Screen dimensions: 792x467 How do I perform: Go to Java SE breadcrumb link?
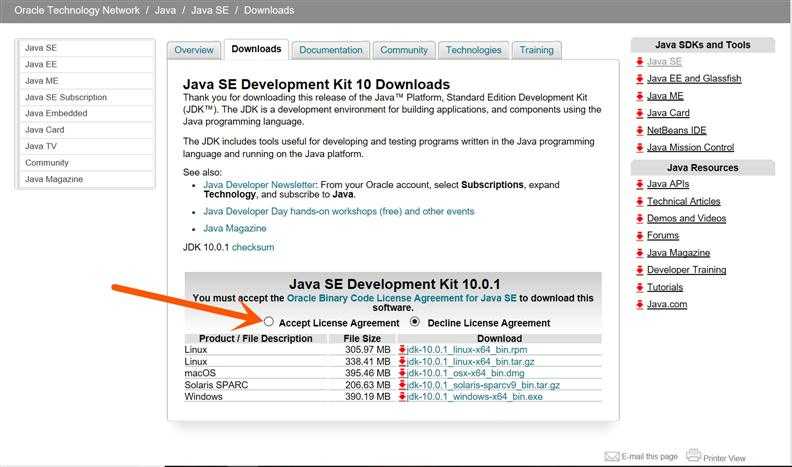click(210, 10)
